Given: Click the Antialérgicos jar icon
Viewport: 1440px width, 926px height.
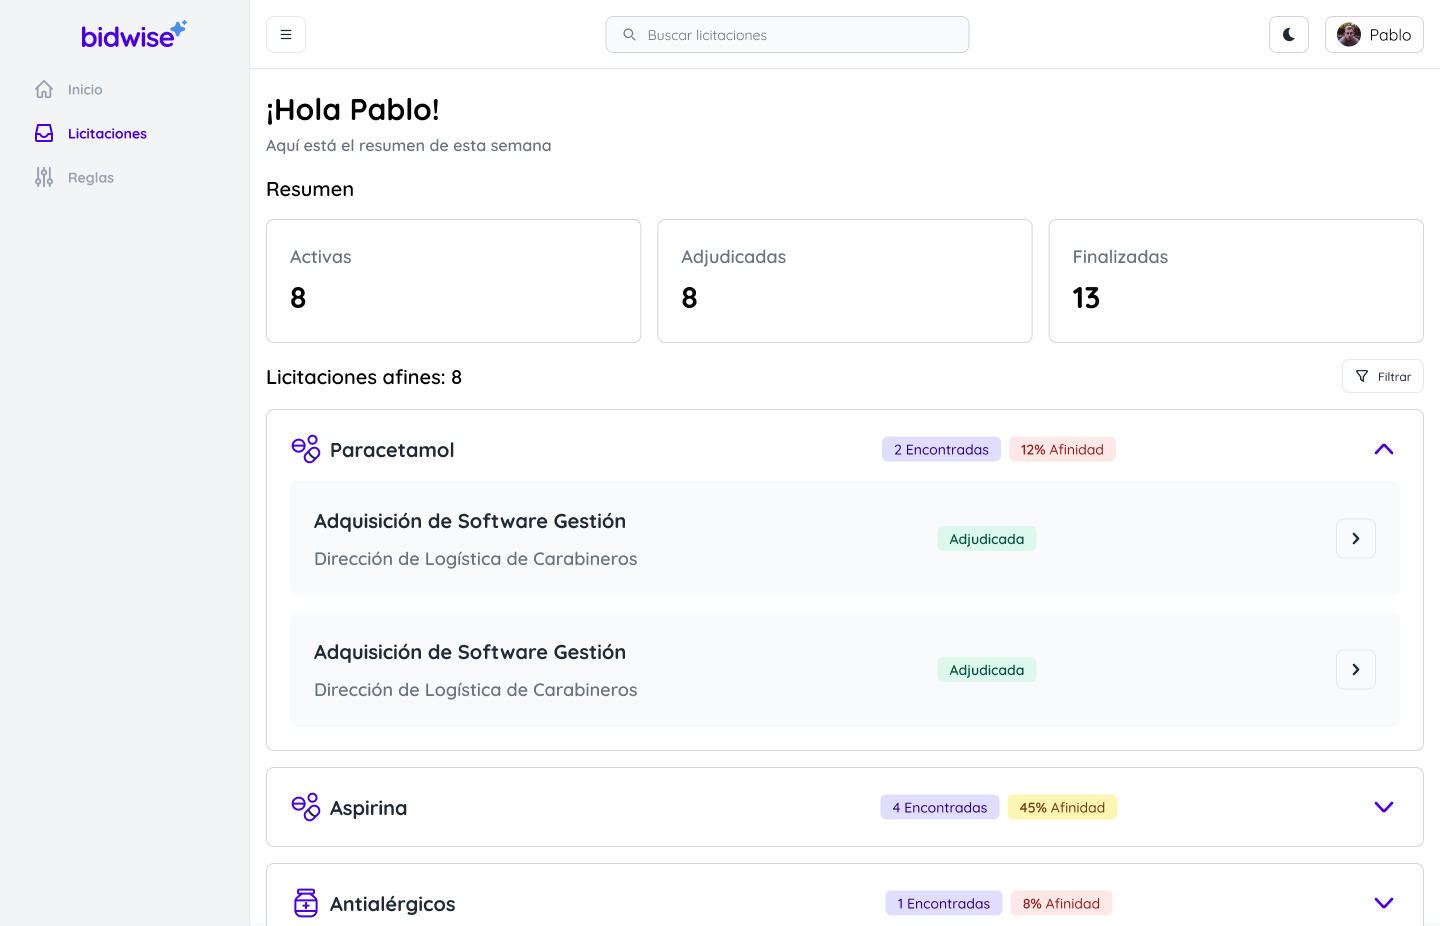Looking at the screenshot, I should [x=305, y=902].
